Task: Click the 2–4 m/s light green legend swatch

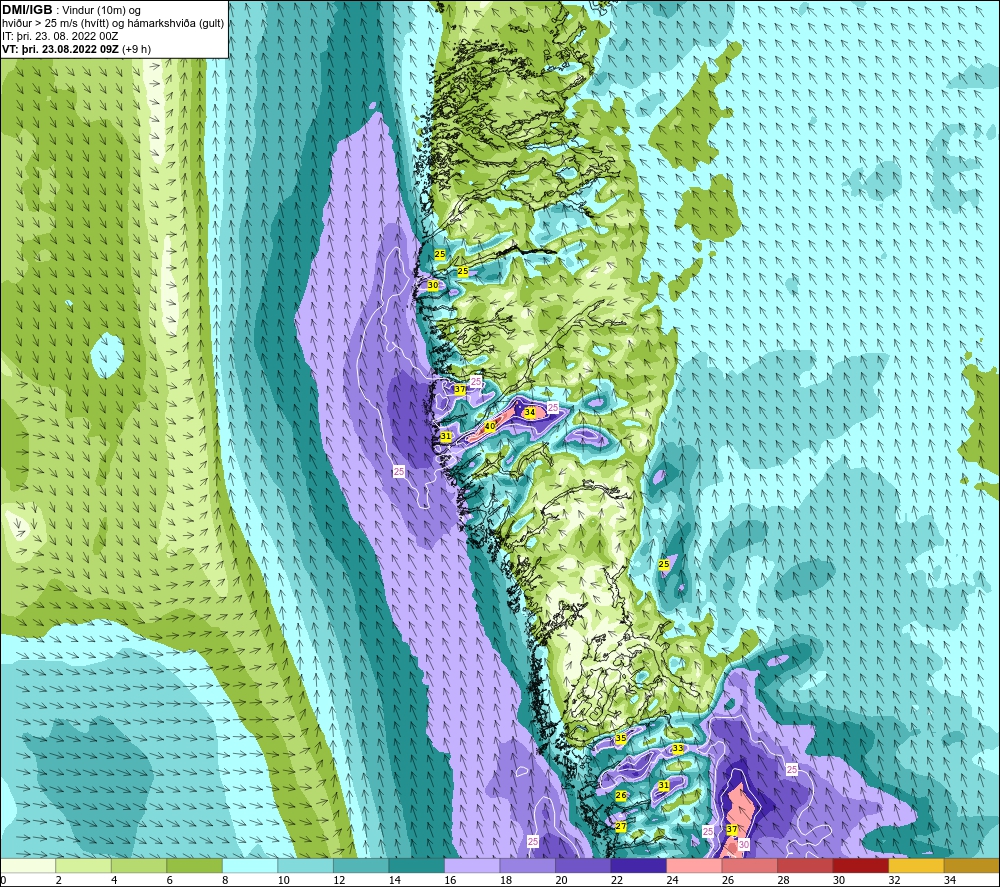Action: [x=84, y=866]
